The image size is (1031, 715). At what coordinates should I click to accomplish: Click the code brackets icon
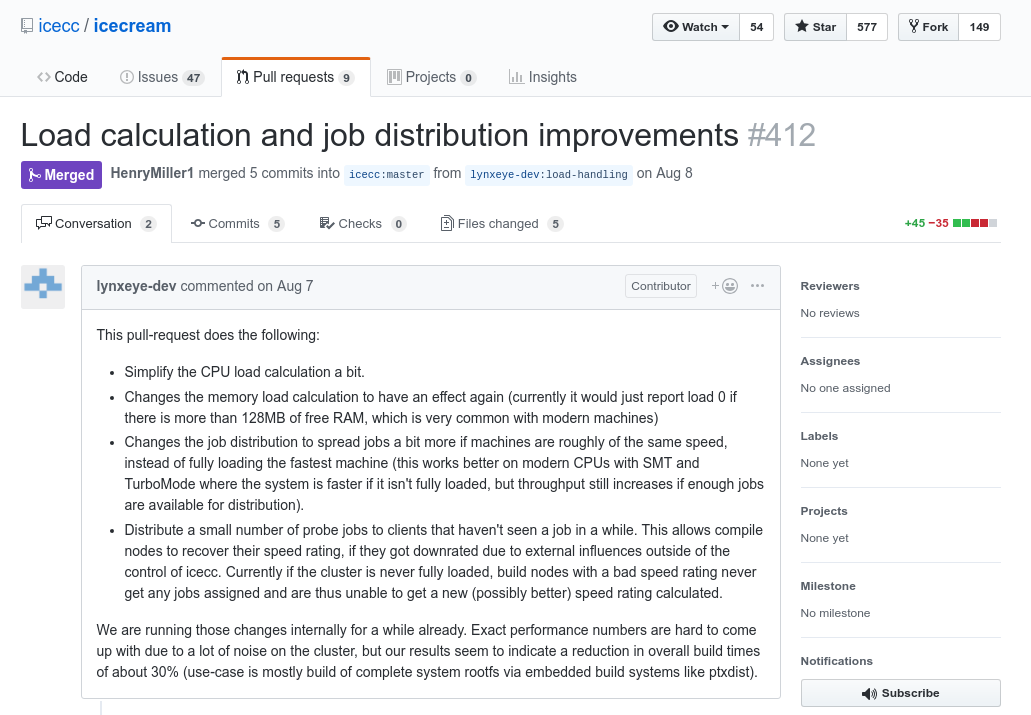click(x=43, y=77)
